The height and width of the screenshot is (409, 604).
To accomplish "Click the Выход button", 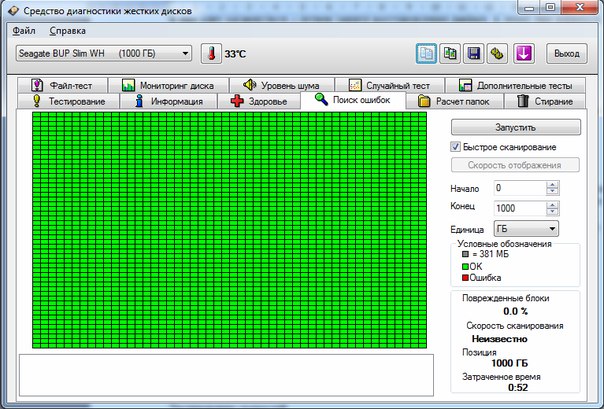I will coord(566,53).
